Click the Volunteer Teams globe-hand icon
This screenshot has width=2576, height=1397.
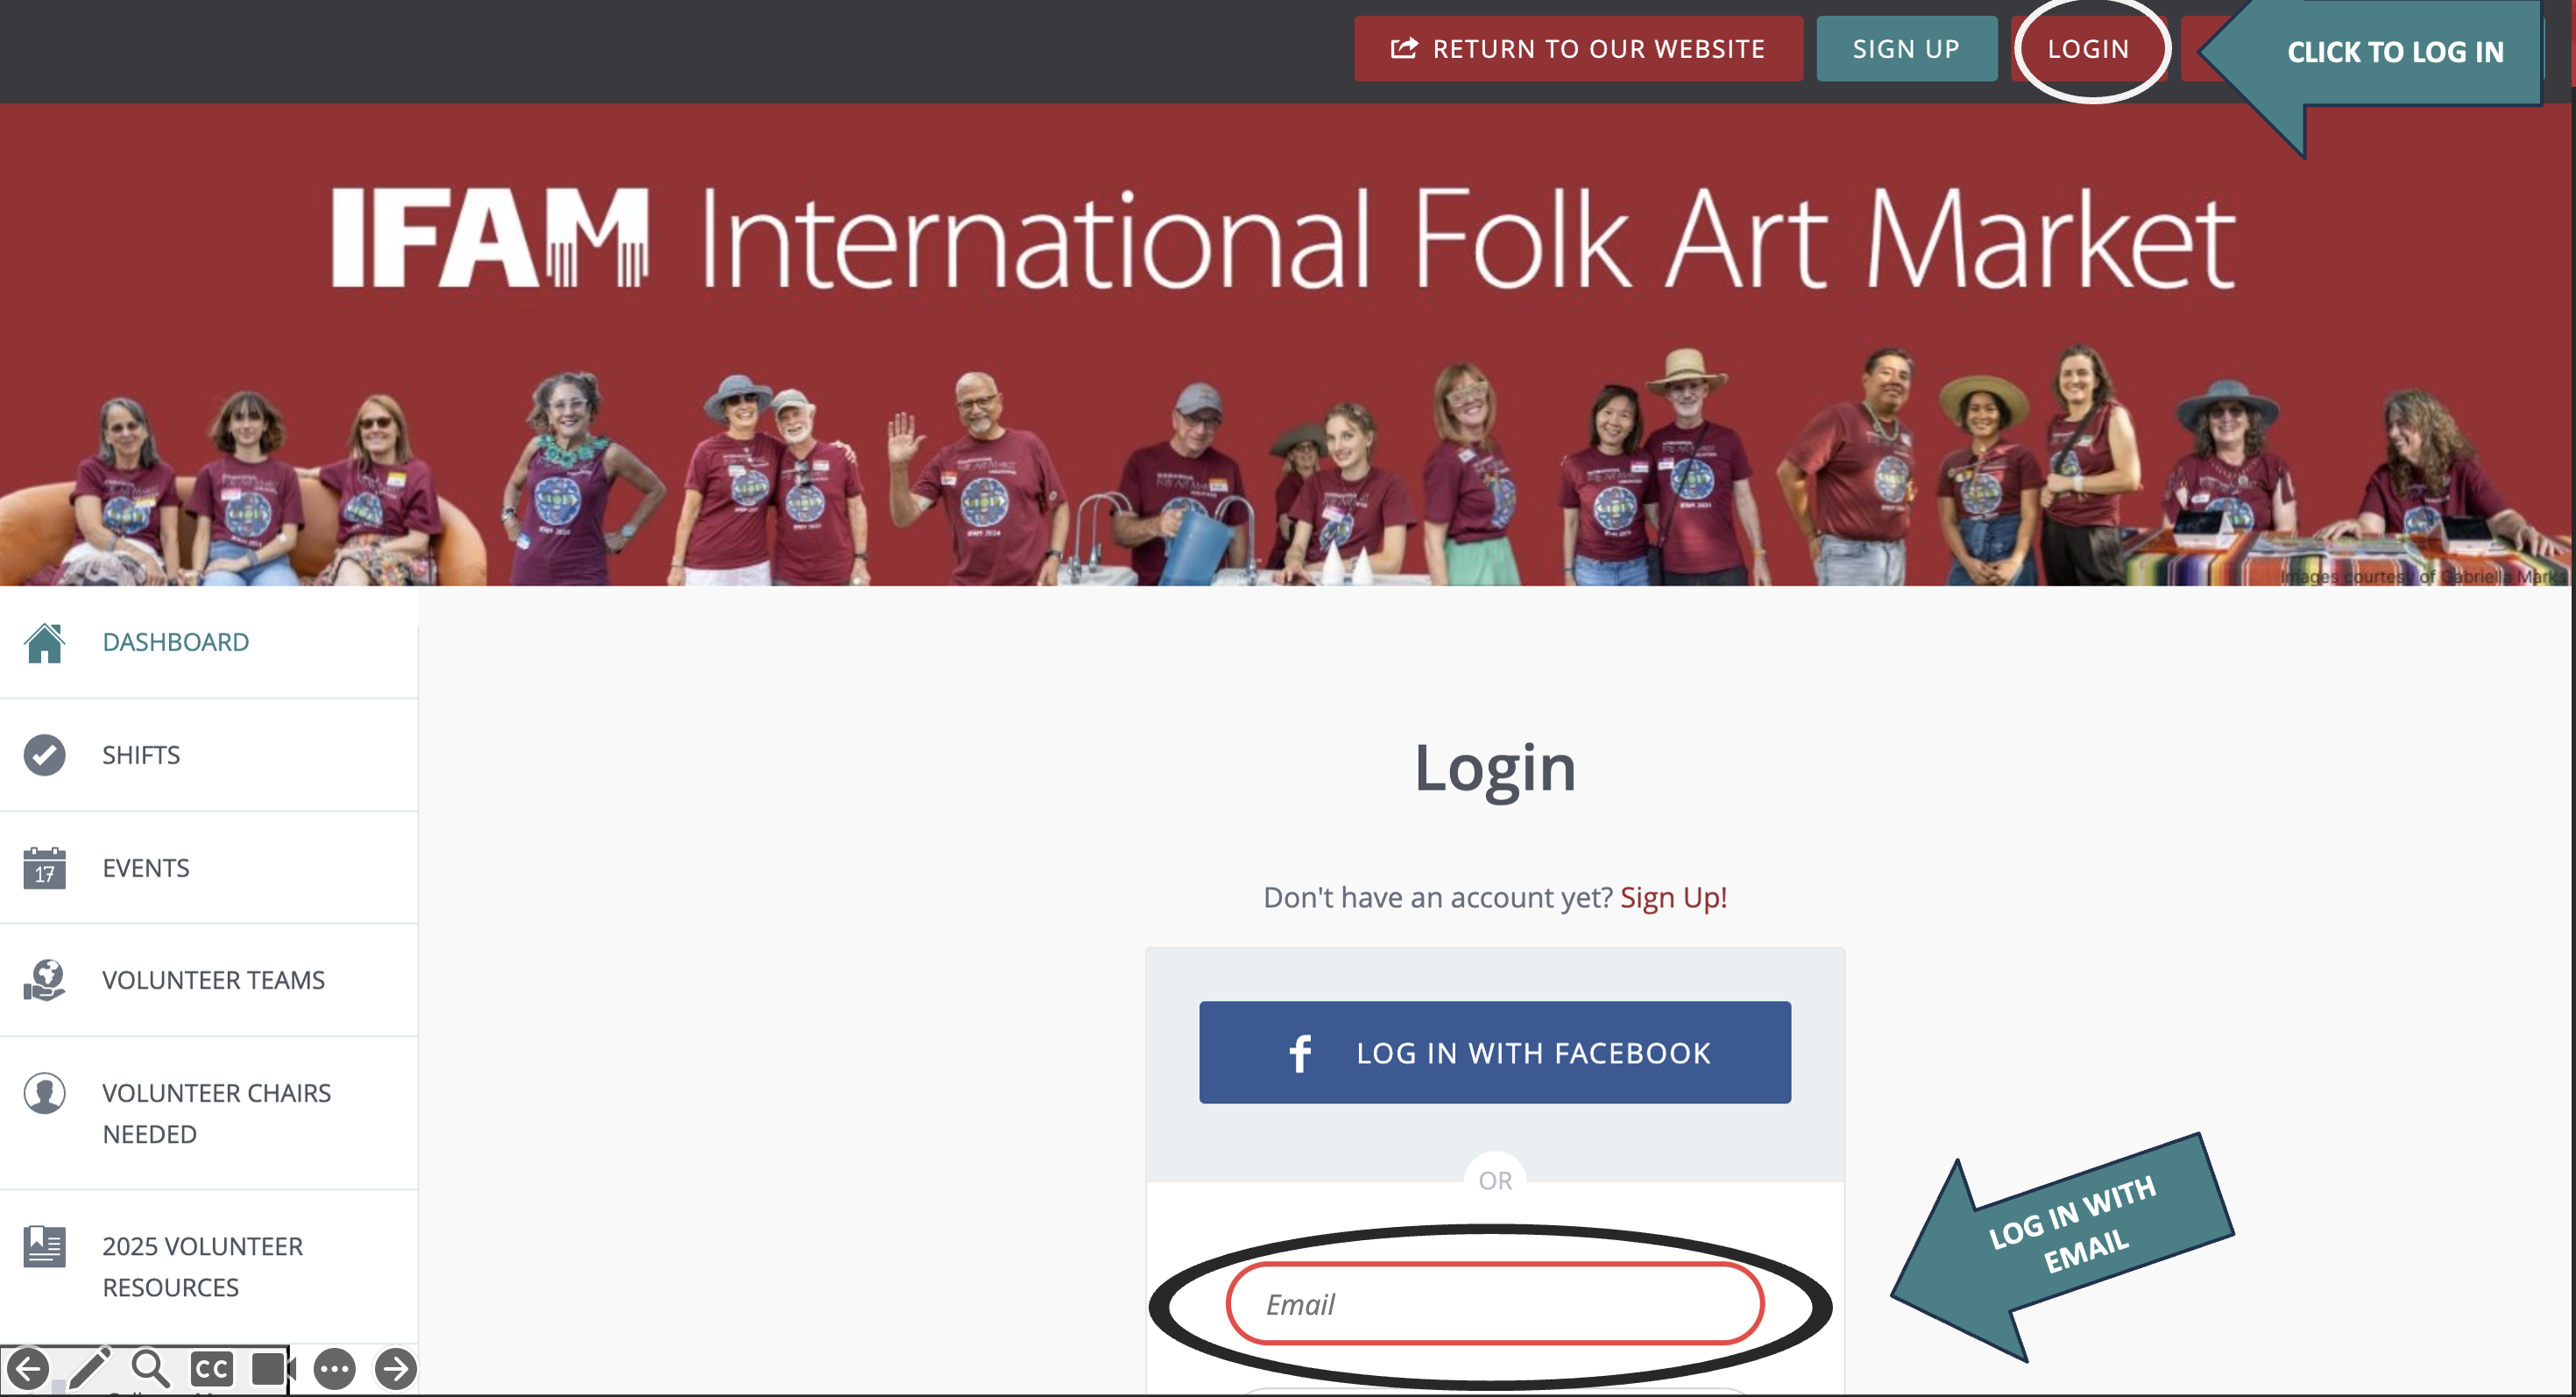click(44, 980)
